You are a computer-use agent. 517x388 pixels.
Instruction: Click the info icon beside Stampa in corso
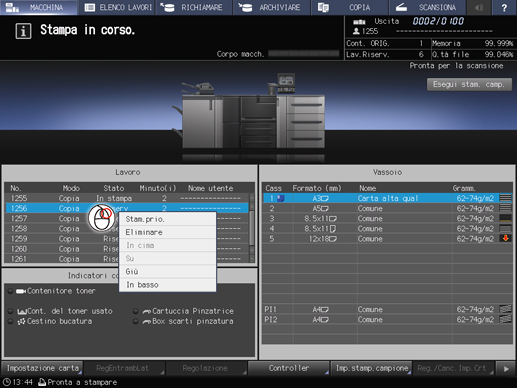click(x=23, y=31)
